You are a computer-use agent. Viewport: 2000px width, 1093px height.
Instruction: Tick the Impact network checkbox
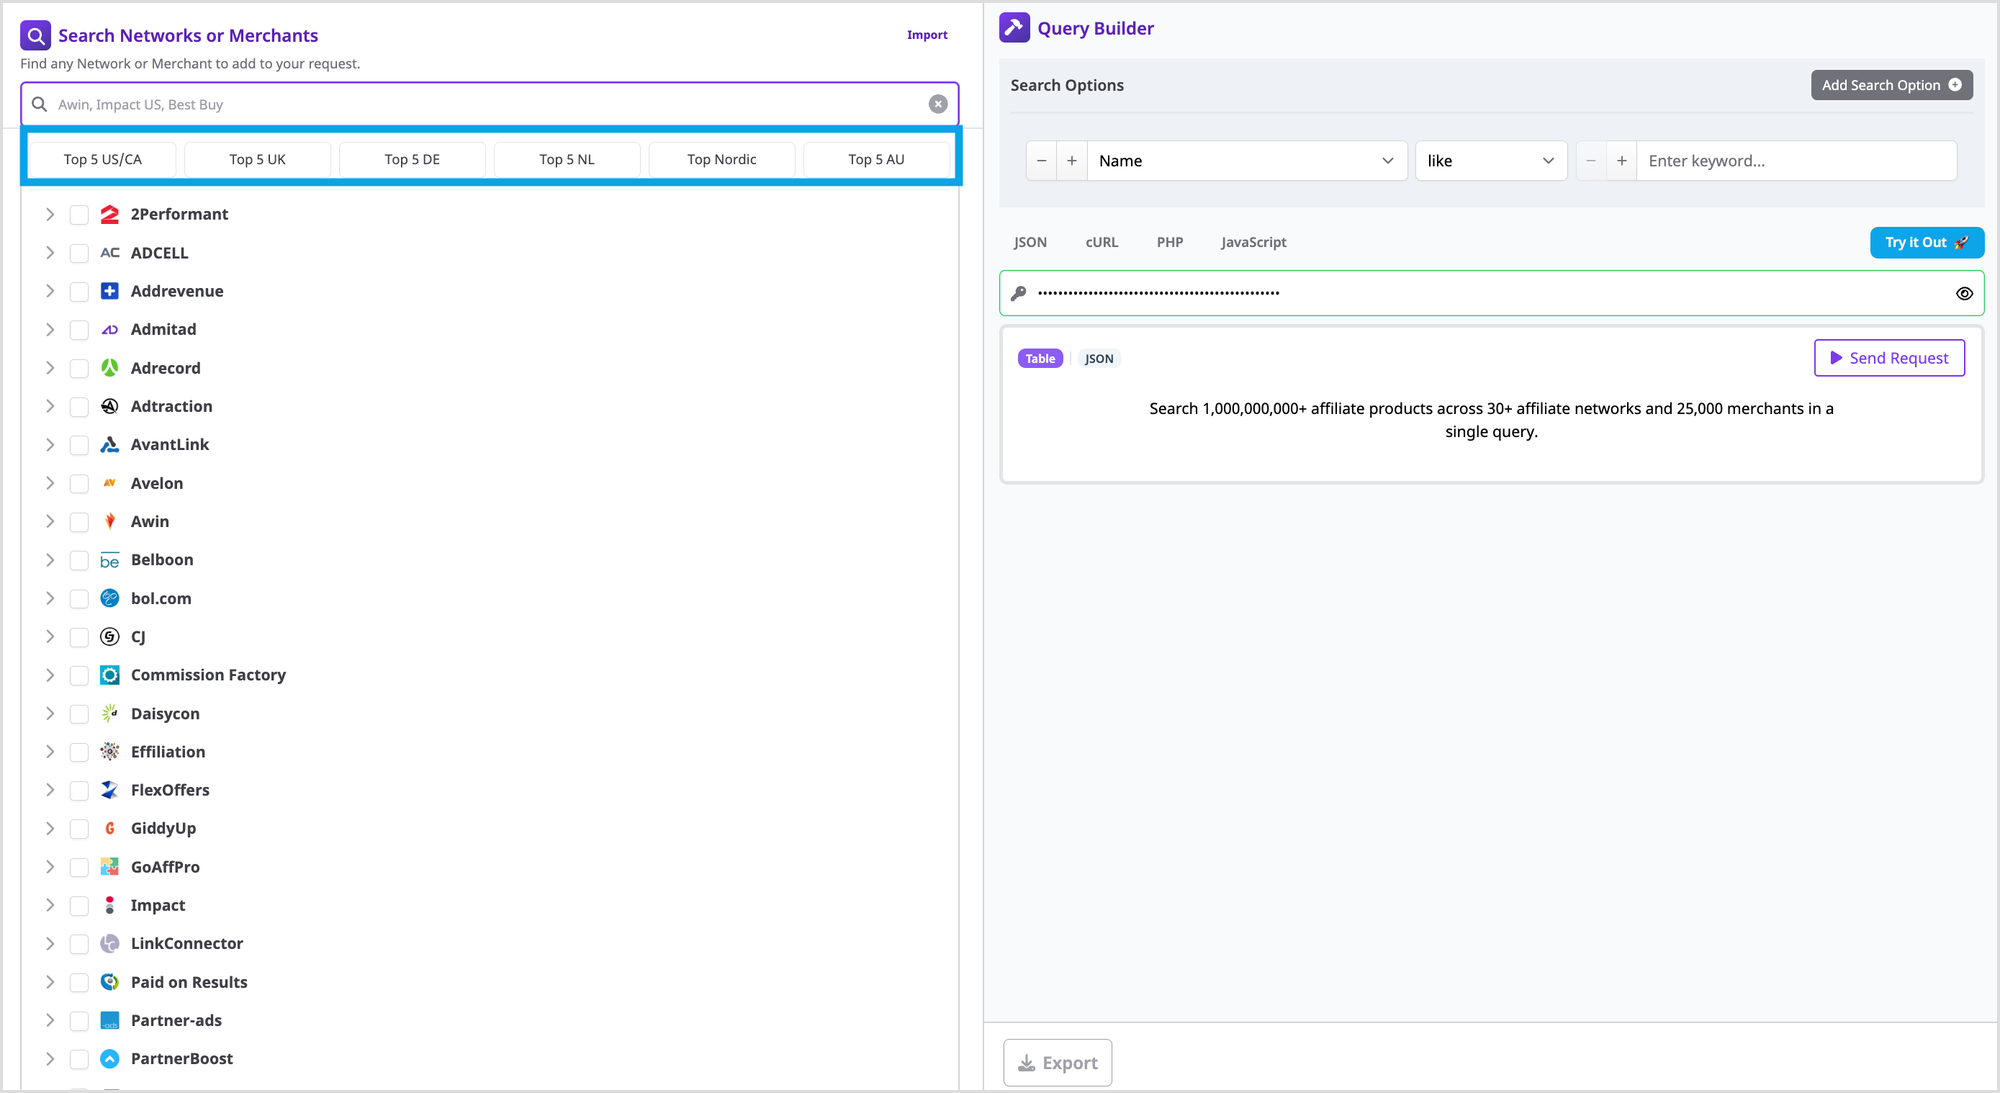pyautogui.click(x=79, y=905)
